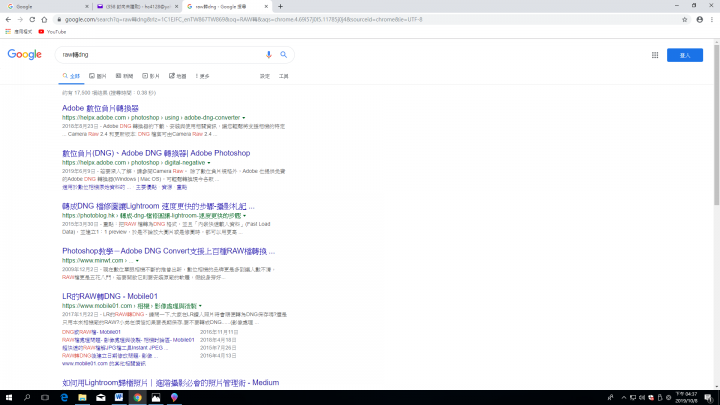
Task: Click the address bar URL
Action: coord(243,20)
